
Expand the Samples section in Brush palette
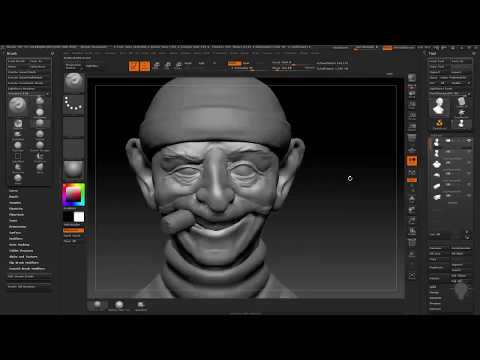(15, 203)
